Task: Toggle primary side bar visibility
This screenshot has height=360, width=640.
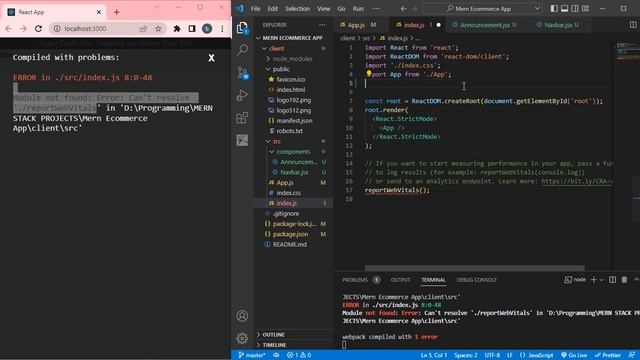Action: click(554, 9)
